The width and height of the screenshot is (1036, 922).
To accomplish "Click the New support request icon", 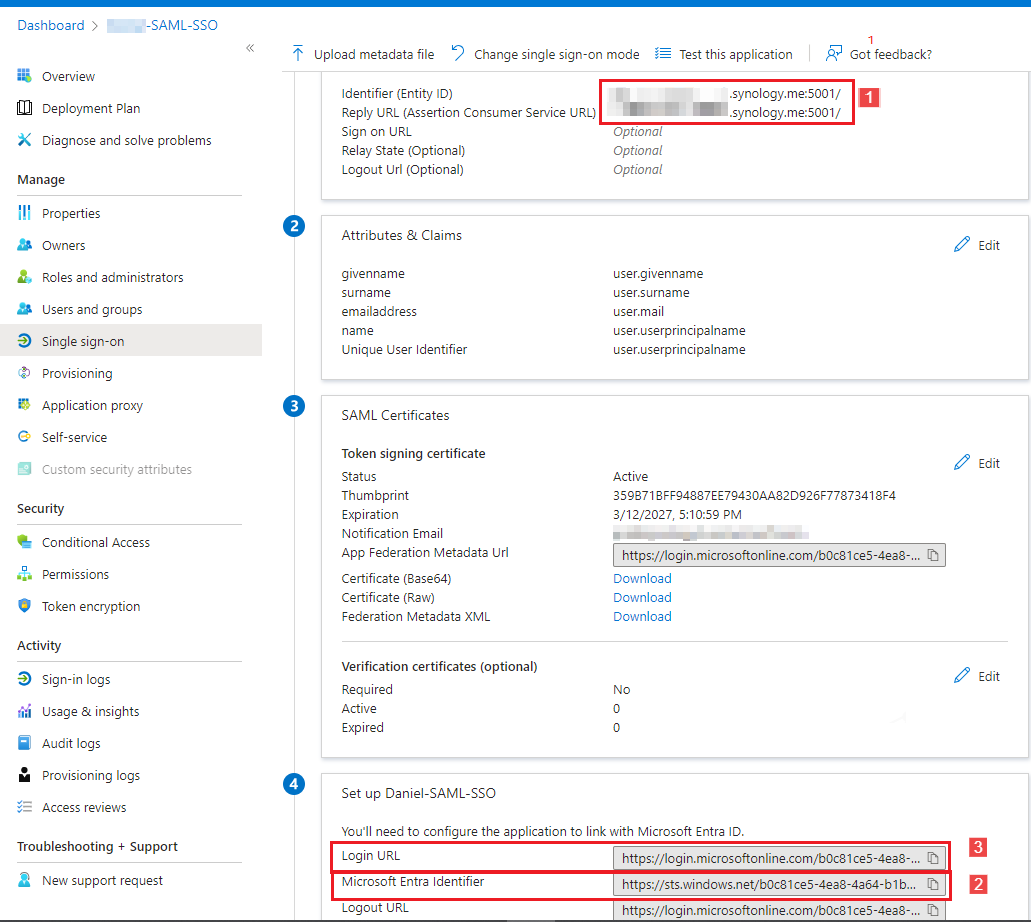I will coord(24,880).
